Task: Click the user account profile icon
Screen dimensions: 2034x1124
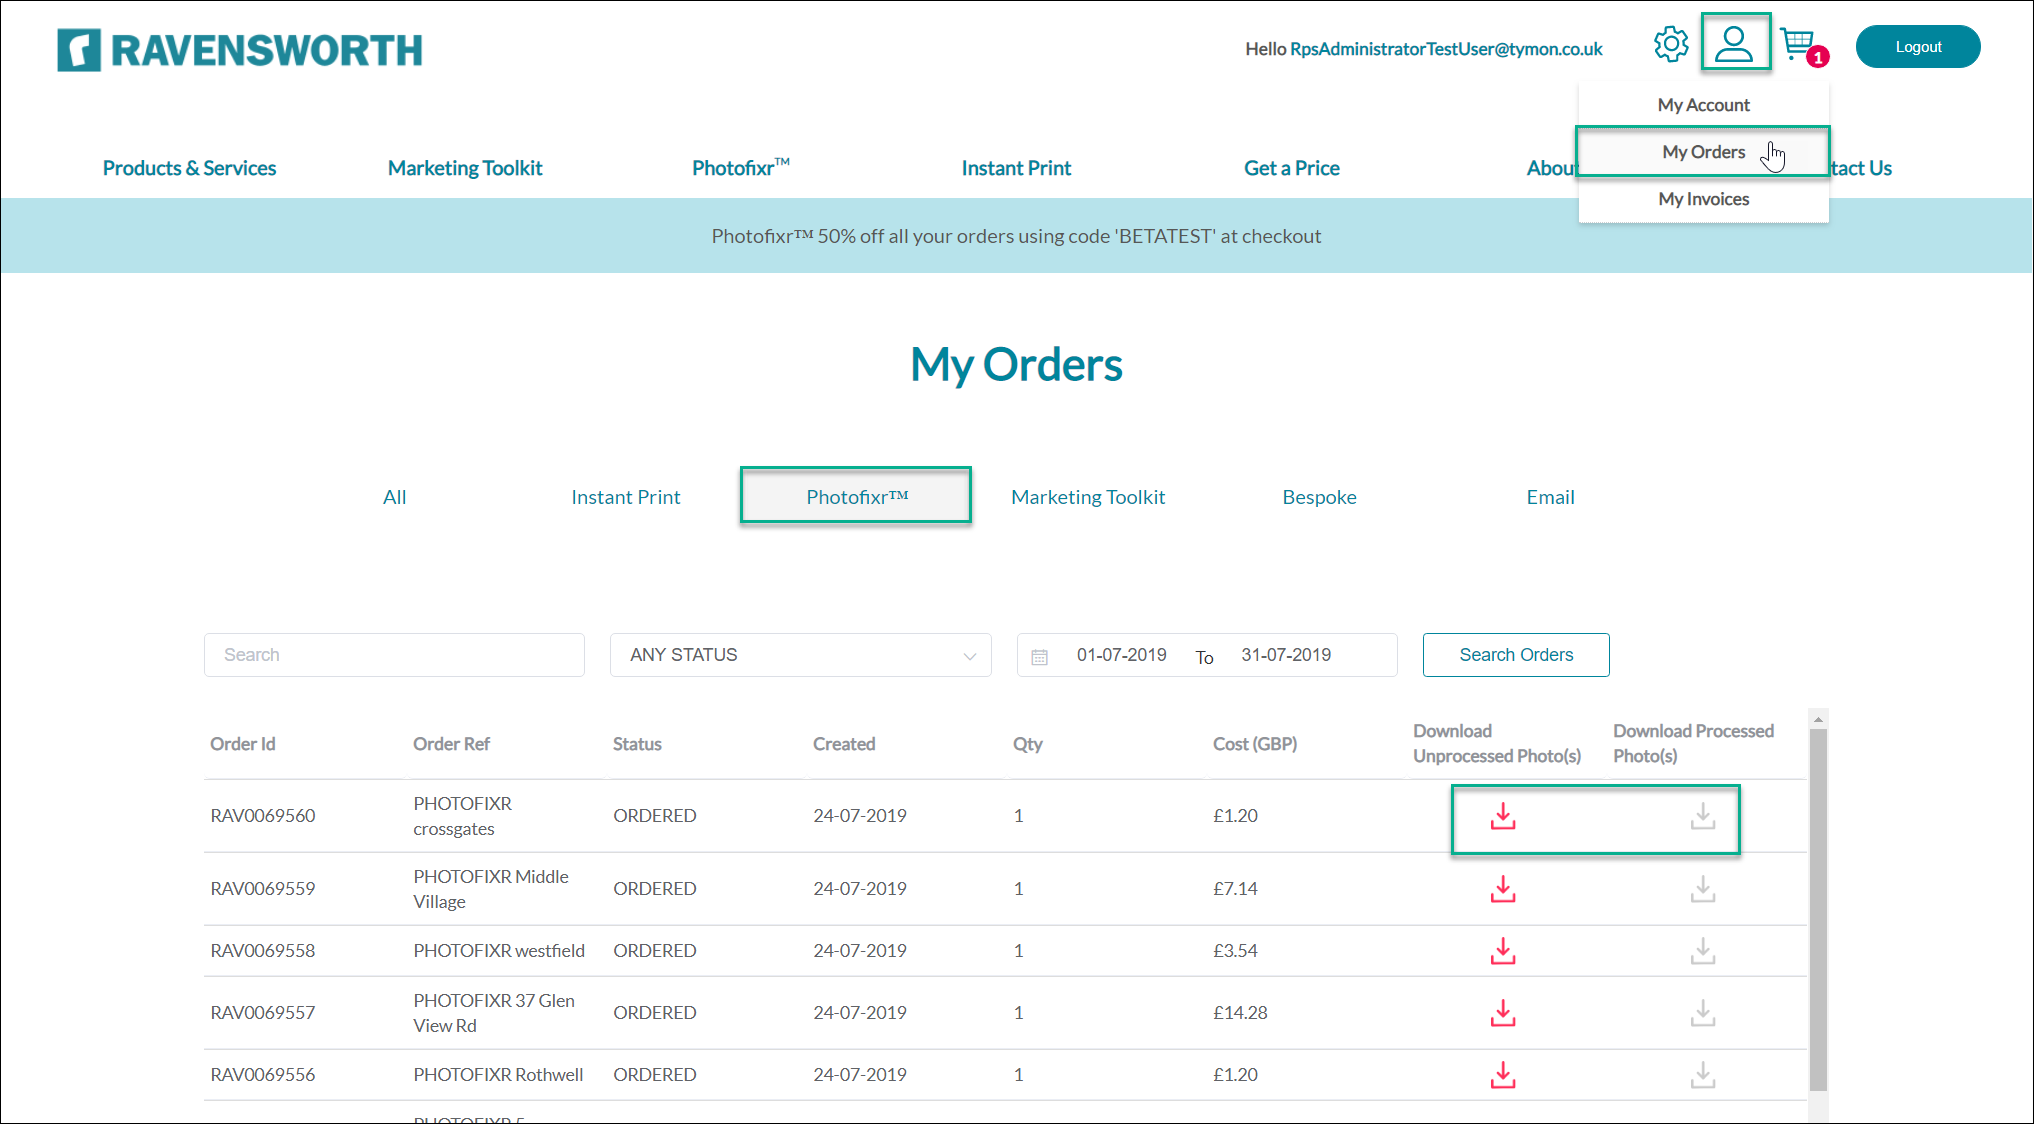Action: point(1734,44)
